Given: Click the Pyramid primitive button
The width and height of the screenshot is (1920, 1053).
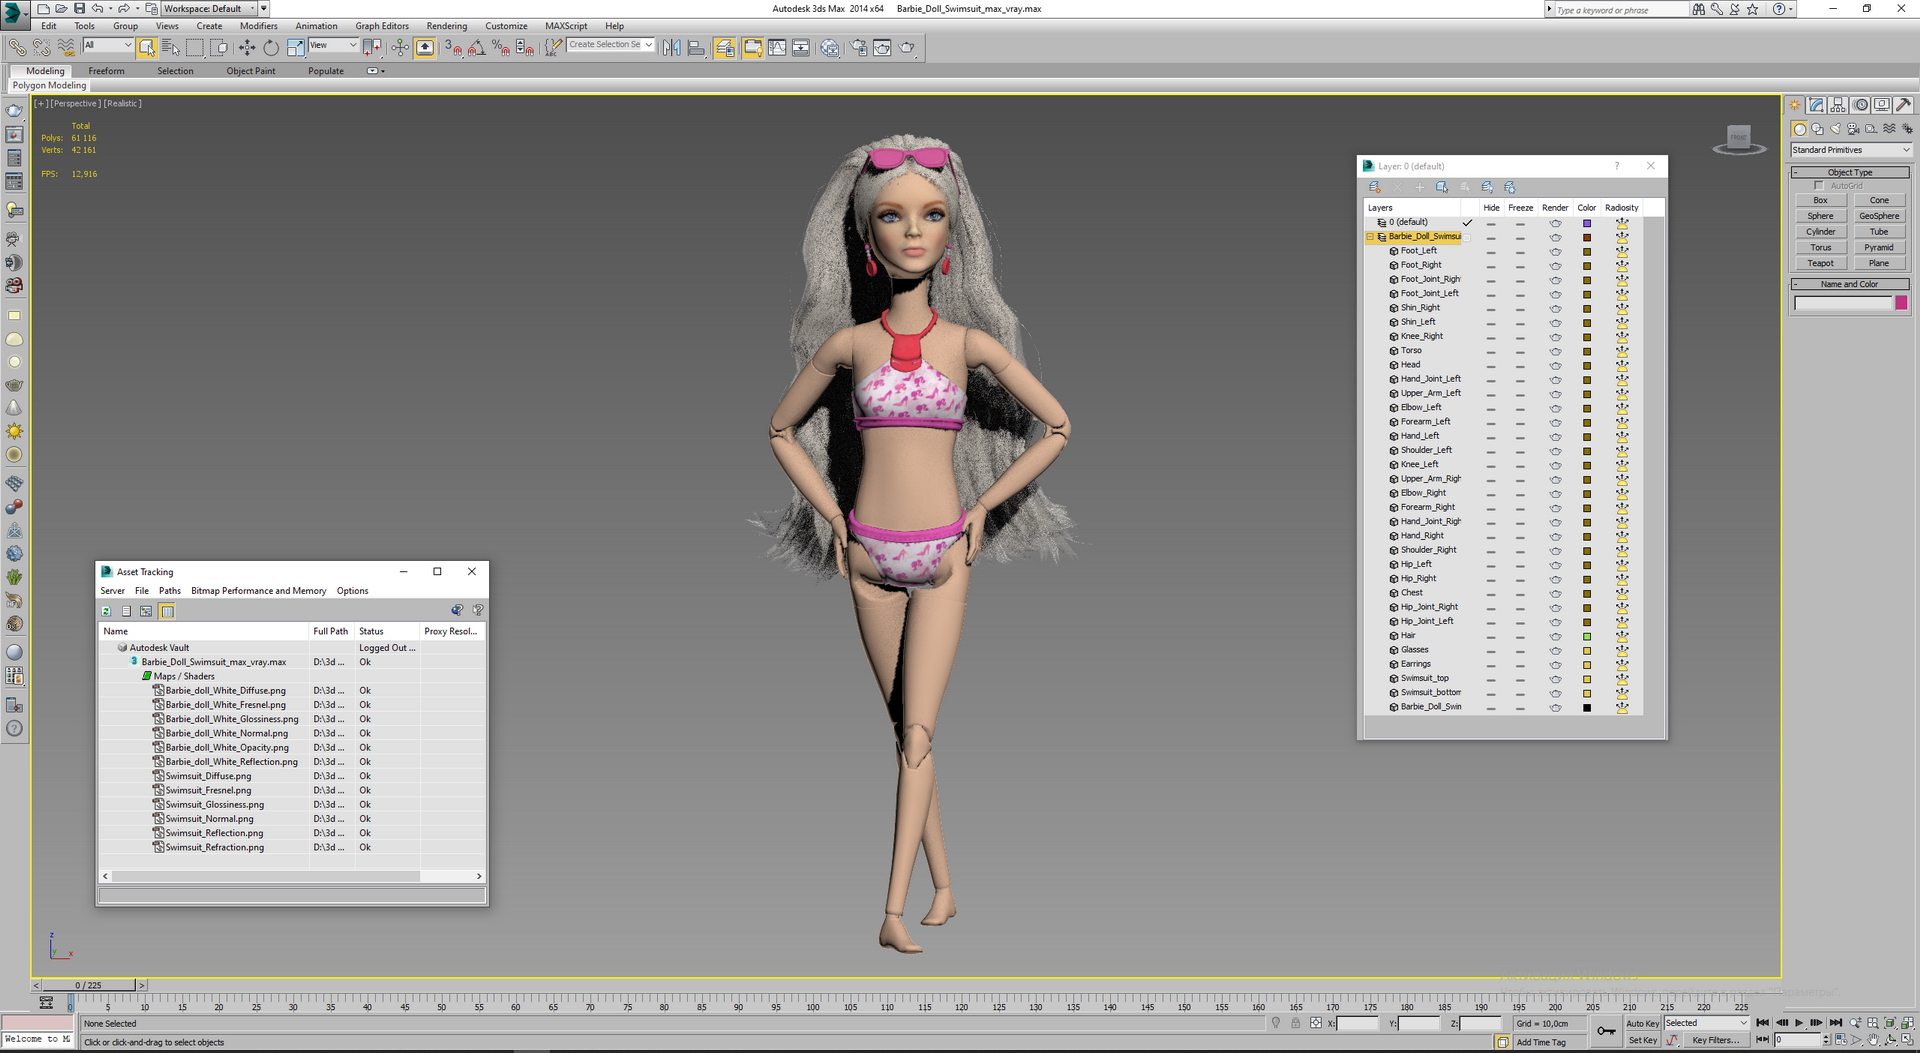Looking at the screenshot, I should (1879, 248).
